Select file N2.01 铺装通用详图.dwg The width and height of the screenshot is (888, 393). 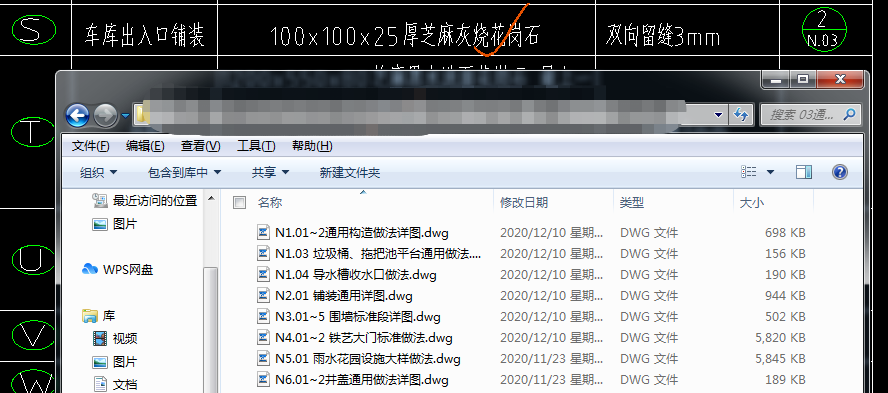tap(344, 296)
